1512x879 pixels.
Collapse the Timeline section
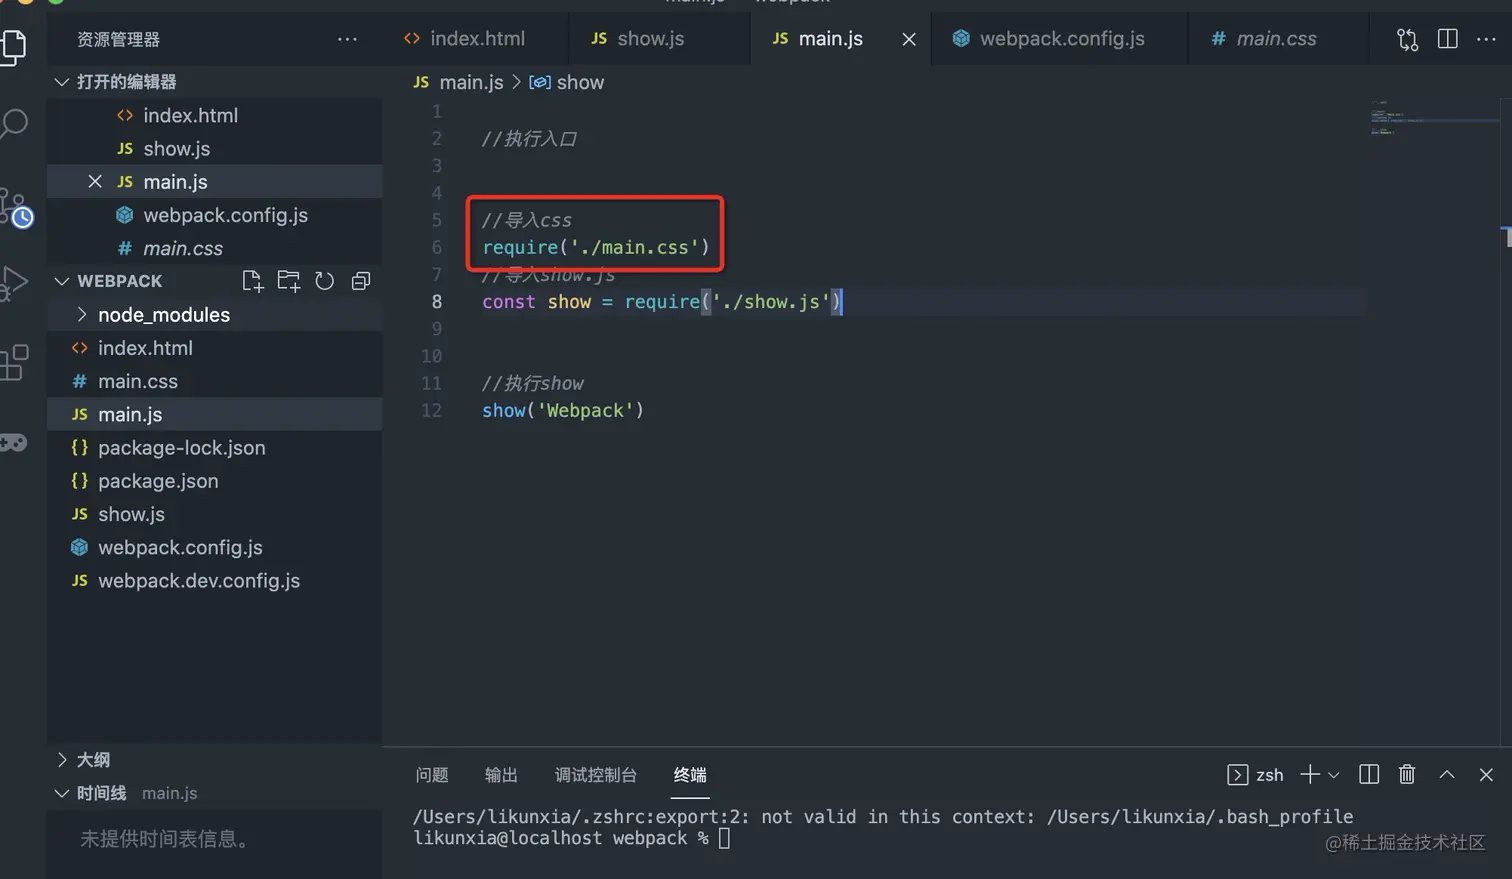pyautogui.click(x=62, y=793)
